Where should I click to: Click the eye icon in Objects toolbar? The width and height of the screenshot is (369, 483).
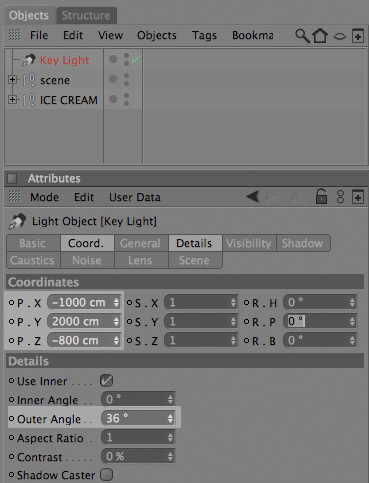340,36
